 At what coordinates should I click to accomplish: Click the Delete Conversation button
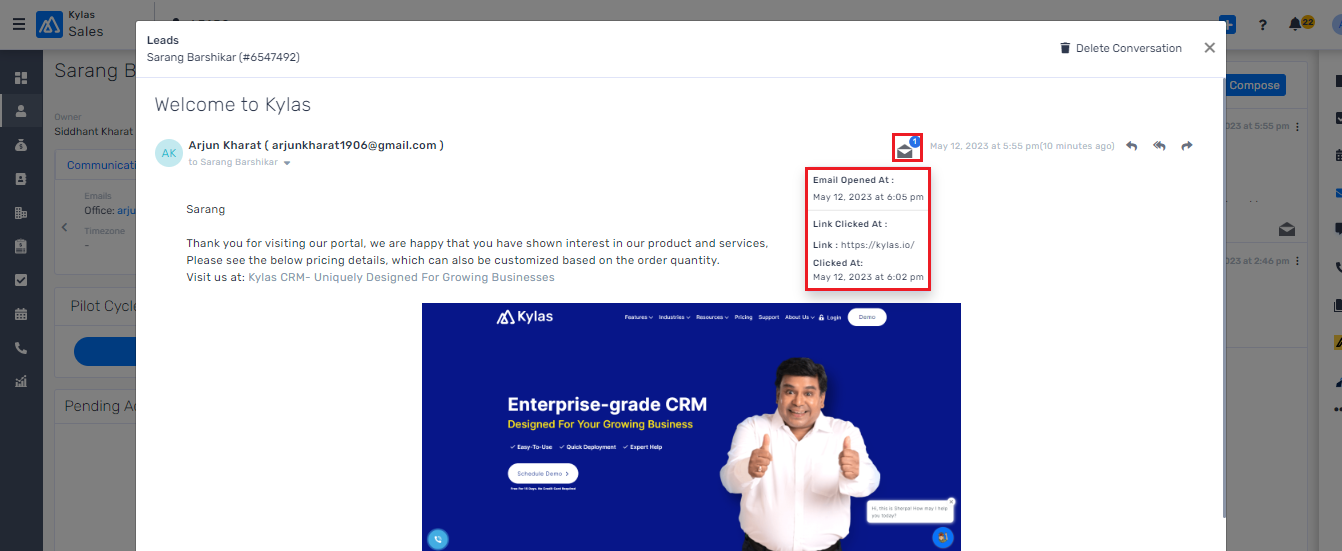(x=1121, y=48)
